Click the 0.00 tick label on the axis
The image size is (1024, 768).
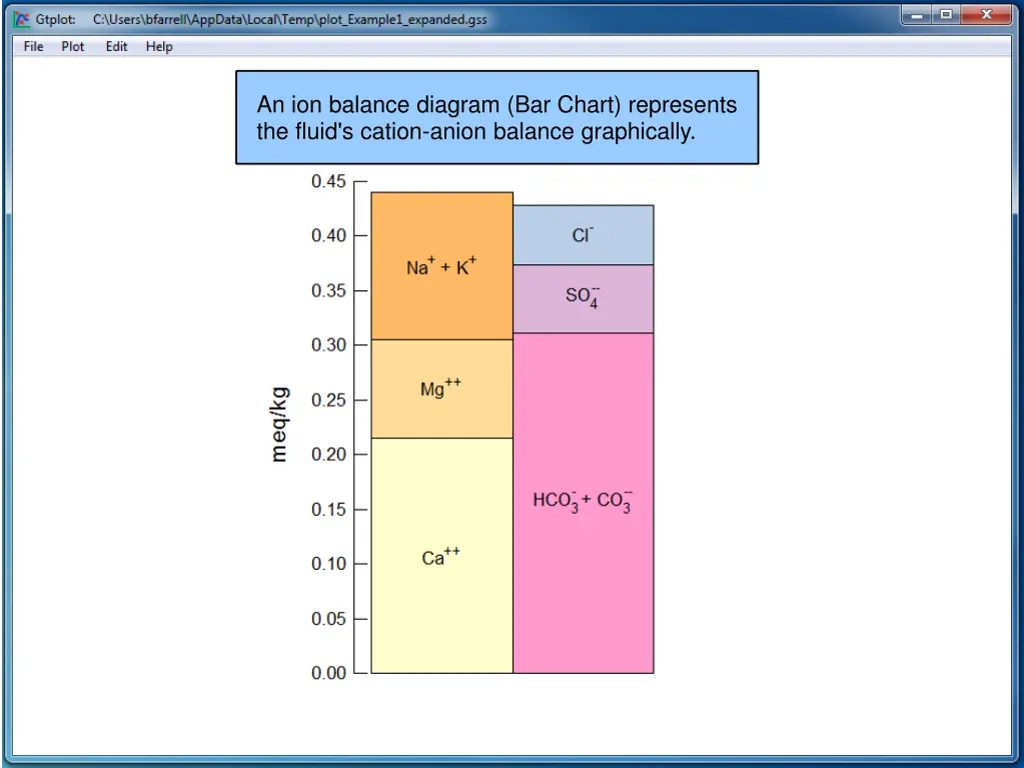pyautogui.click(x=328, y=673)
